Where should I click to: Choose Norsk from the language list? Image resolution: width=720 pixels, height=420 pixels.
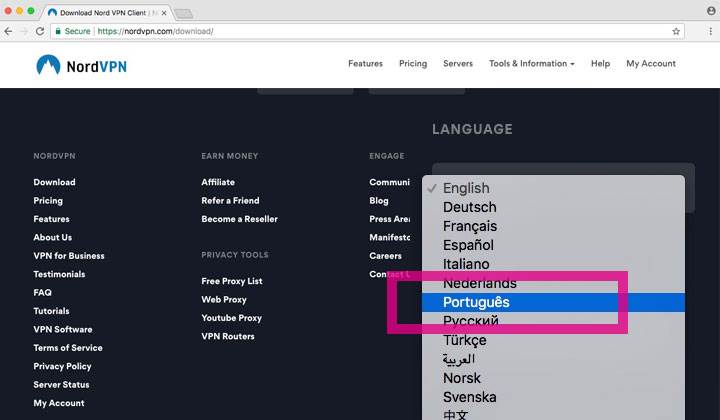pos(553,378)
